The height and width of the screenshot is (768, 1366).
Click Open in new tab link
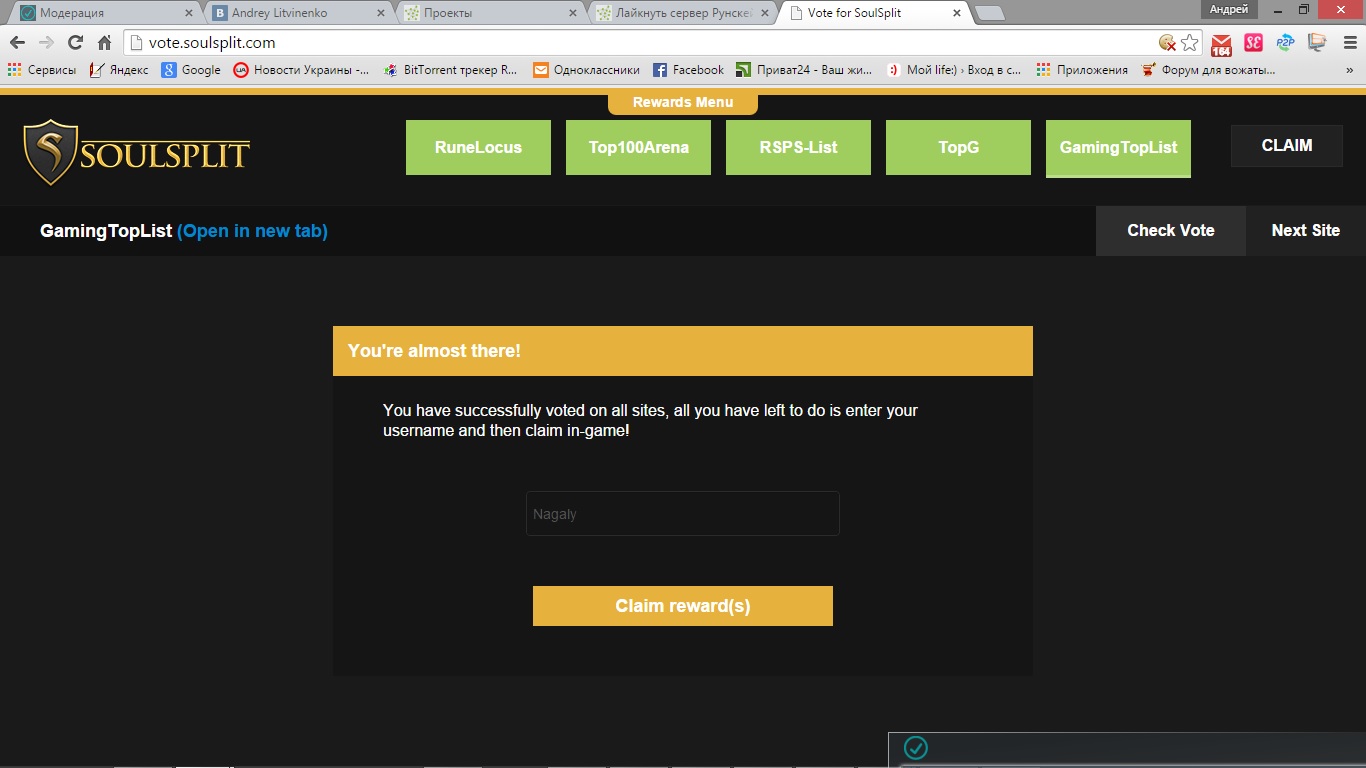[252, 231]
